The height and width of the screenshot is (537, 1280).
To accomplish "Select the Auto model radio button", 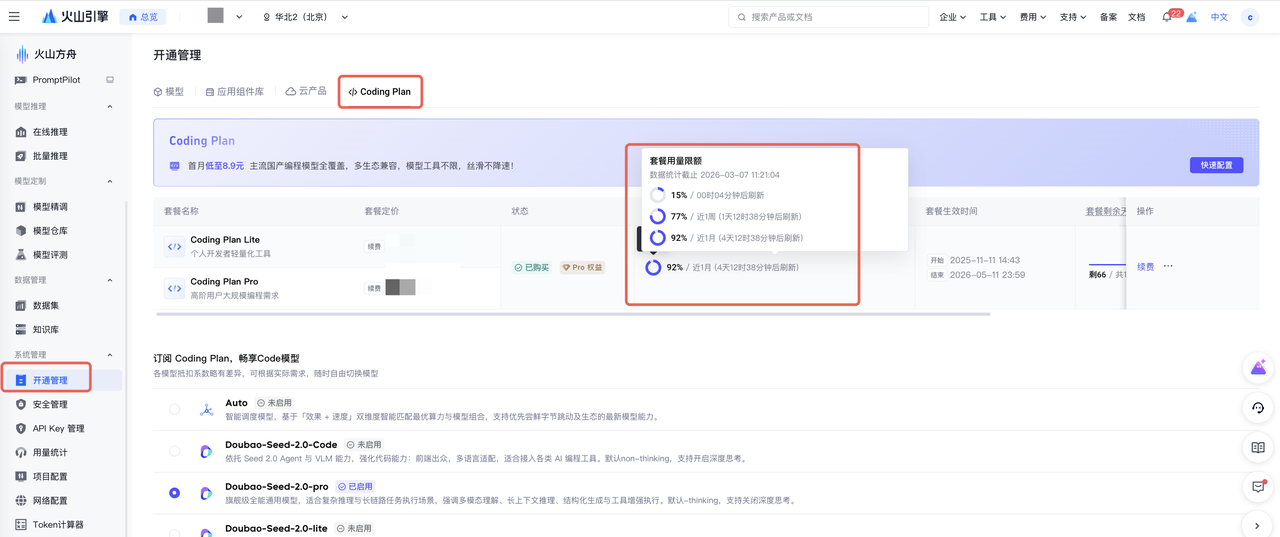I will pyautogui.click(x=175, y=409).
